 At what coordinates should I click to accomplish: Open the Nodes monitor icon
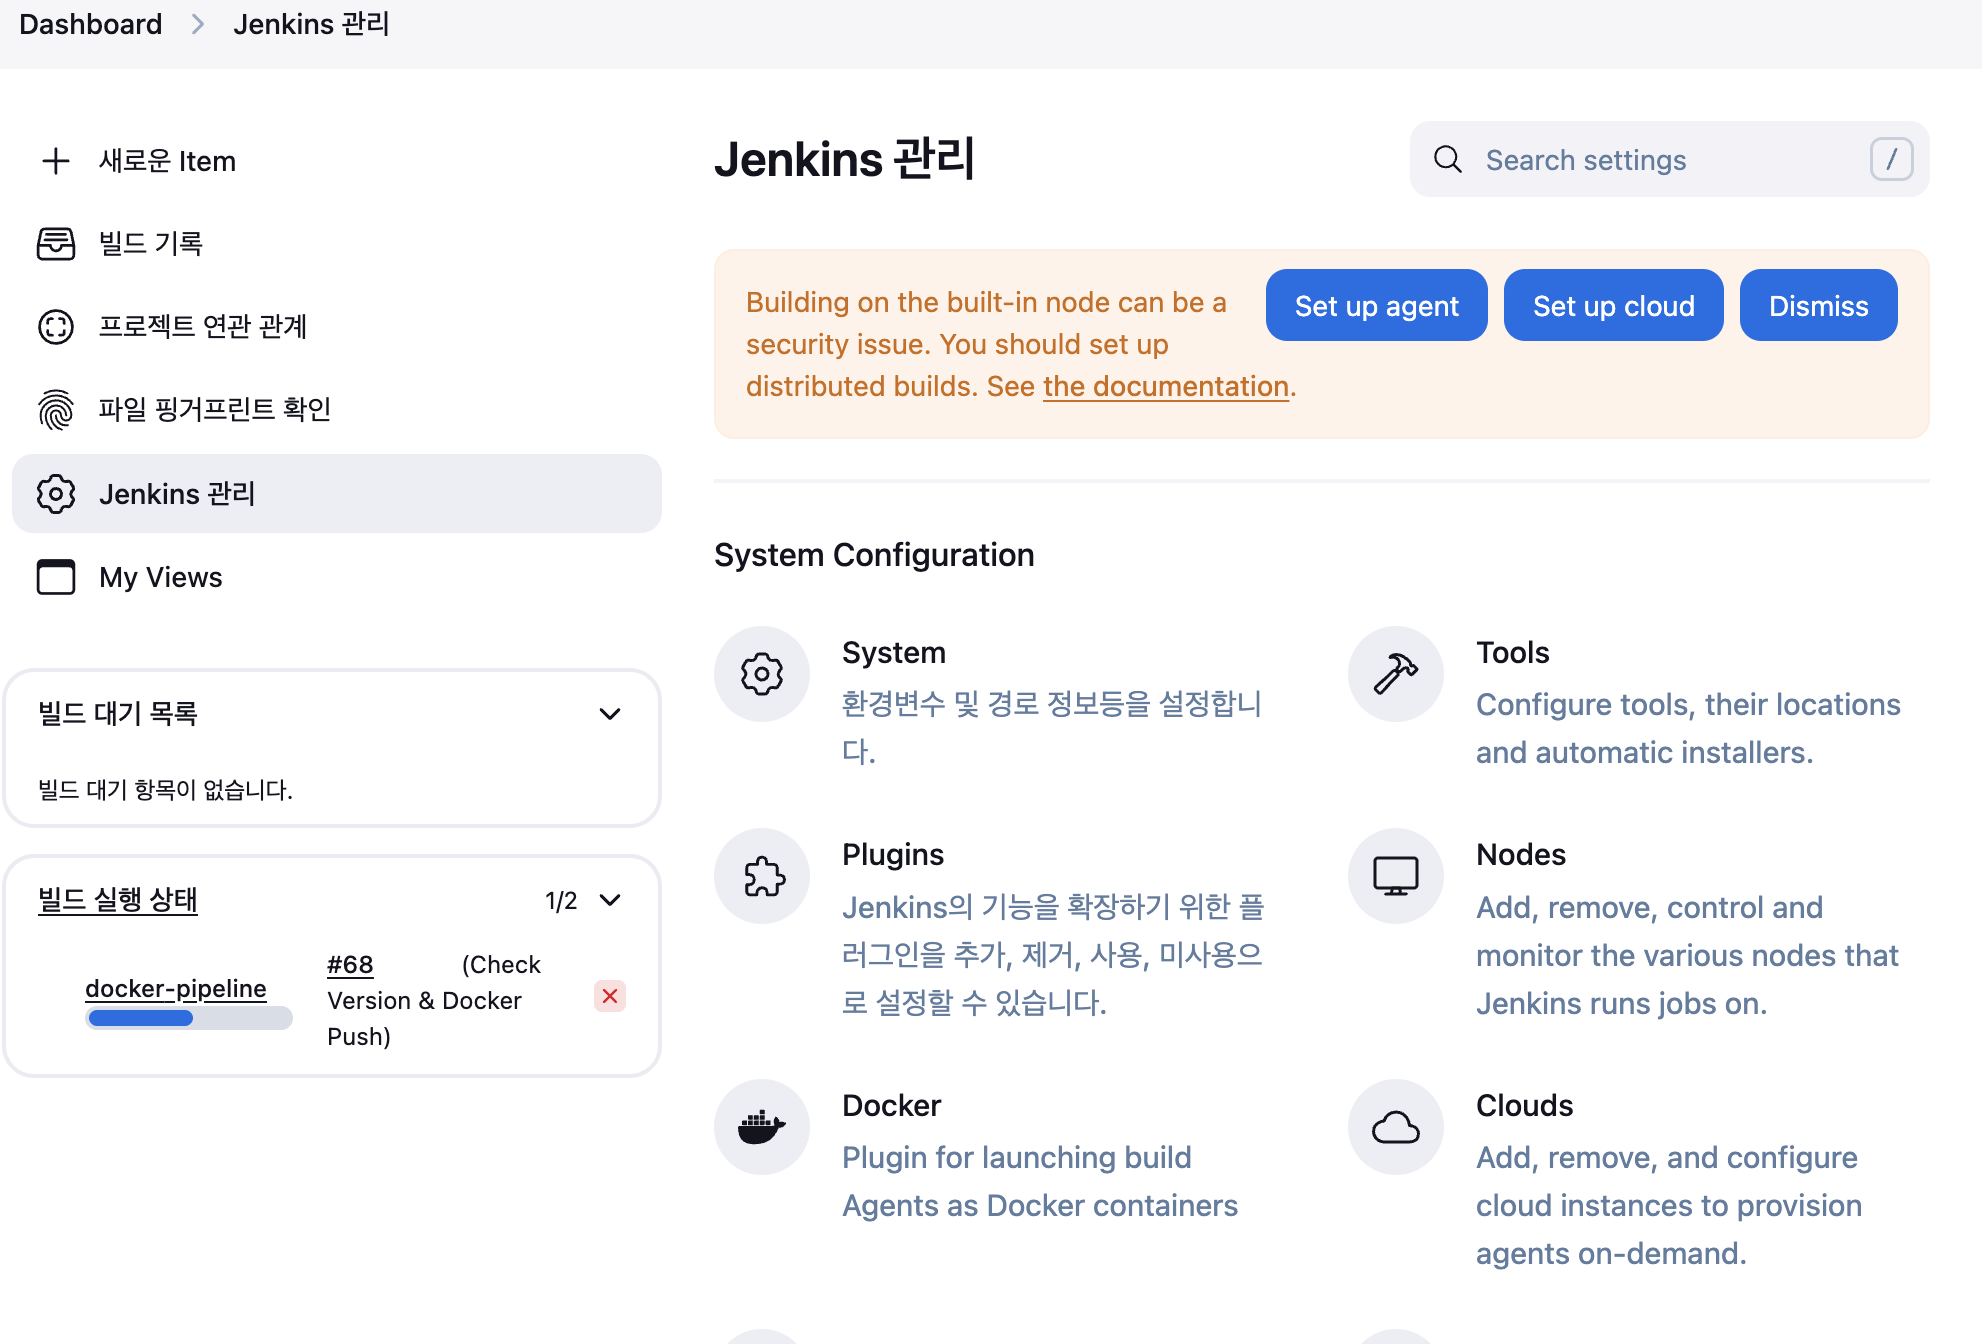pos(1395,876)
